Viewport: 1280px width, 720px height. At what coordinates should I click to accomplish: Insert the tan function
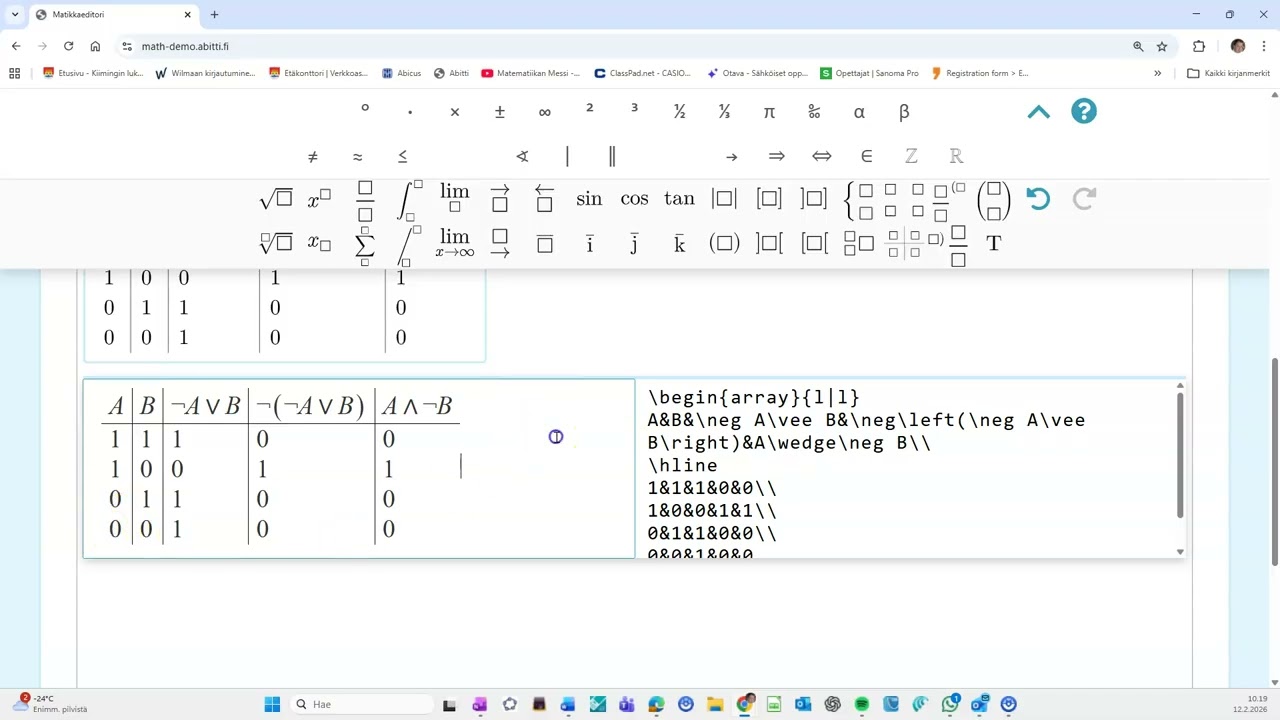(x=679, y=198)
